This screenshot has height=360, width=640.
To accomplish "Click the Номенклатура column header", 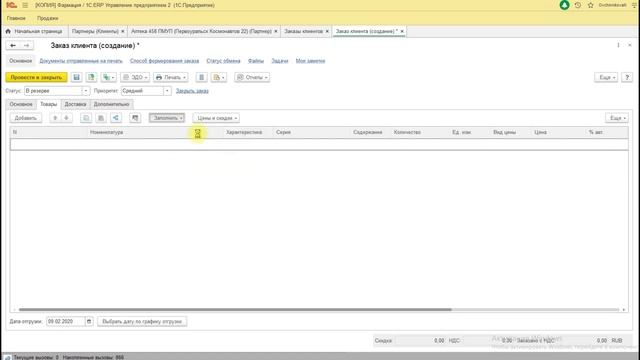I will [107, 132].
